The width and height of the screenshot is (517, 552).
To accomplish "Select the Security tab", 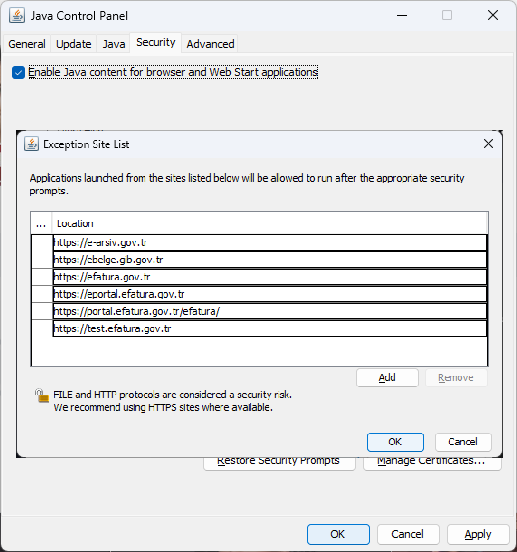I will coord(156,43).
